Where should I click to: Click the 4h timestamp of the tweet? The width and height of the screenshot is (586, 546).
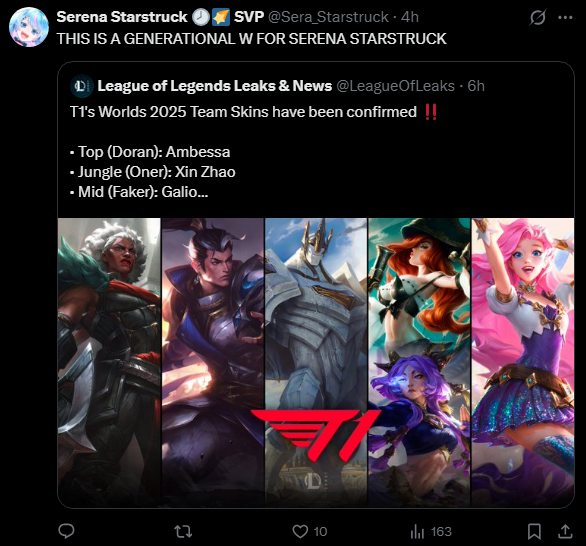click(410, 17)
